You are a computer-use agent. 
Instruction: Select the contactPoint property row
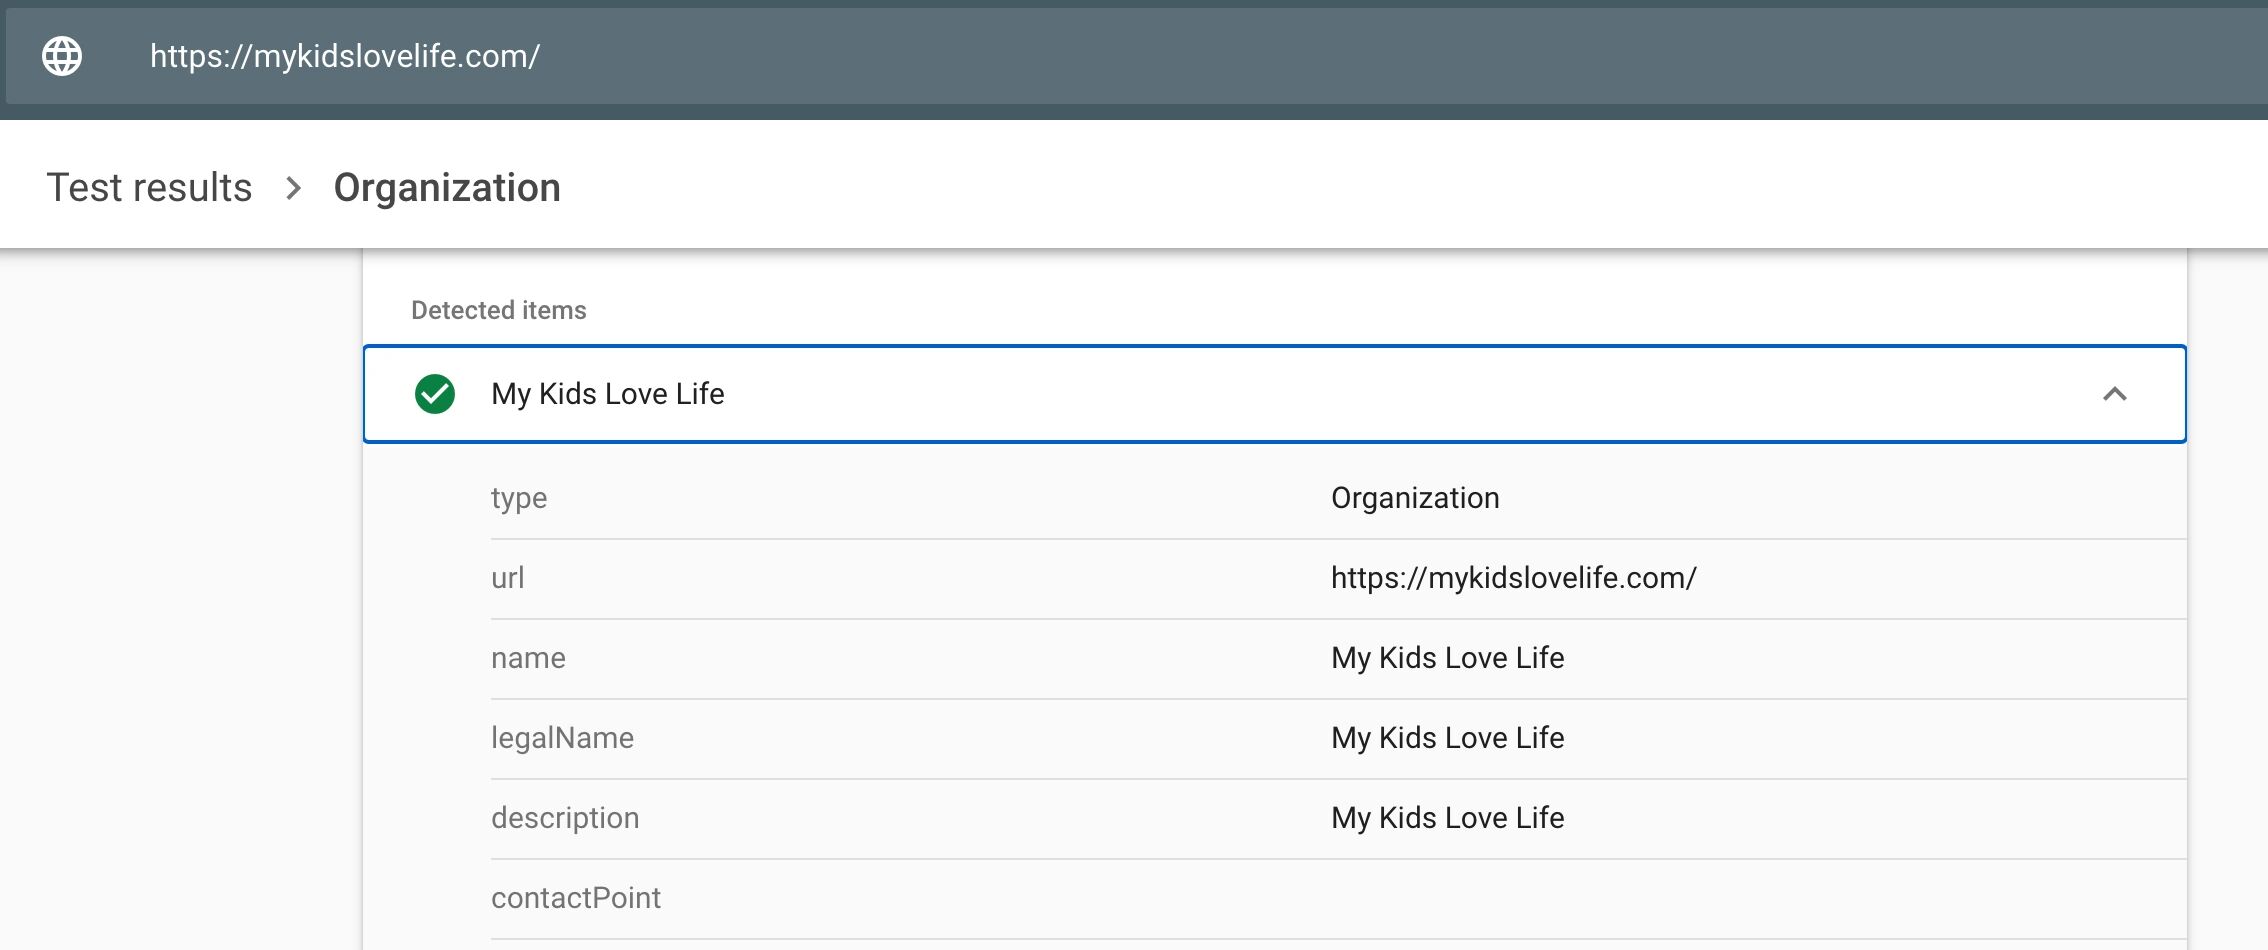[576, 898]
